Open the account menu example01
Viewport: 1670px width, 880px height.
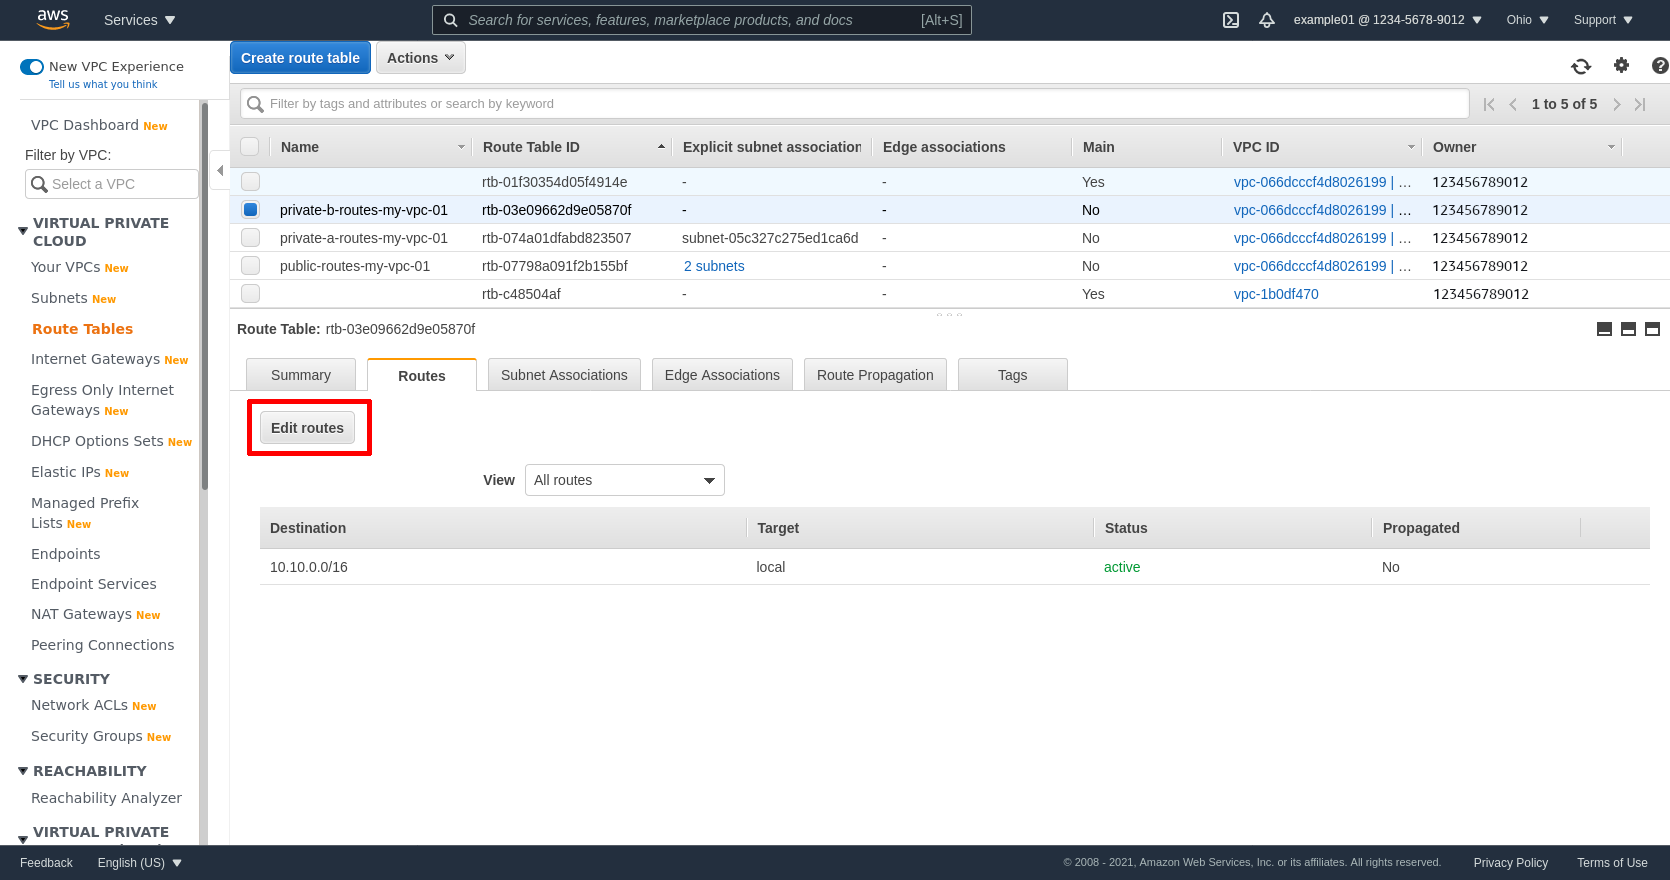(1387, 20)
